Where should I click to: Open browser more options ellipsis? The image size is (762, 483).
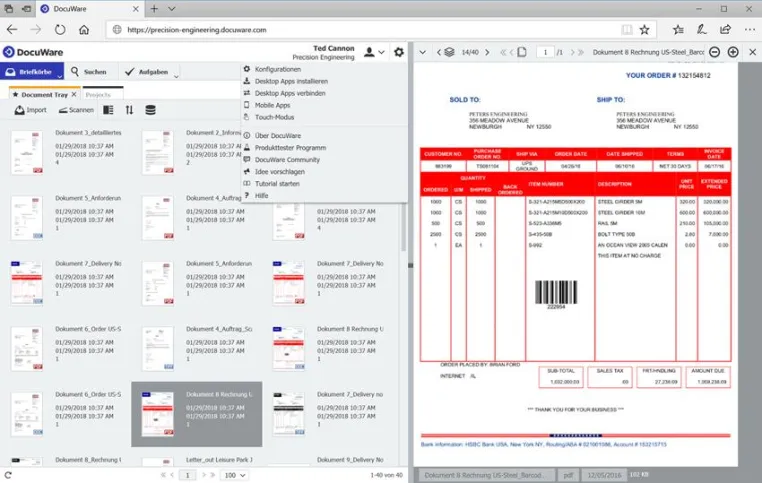pos(750,30)
